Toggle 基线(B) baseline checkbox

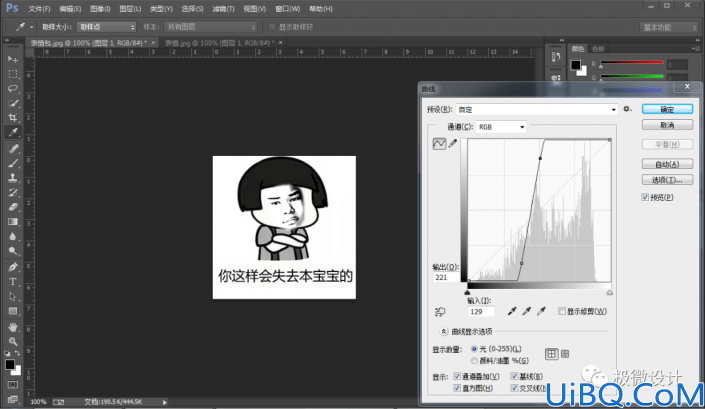[514, 376]
